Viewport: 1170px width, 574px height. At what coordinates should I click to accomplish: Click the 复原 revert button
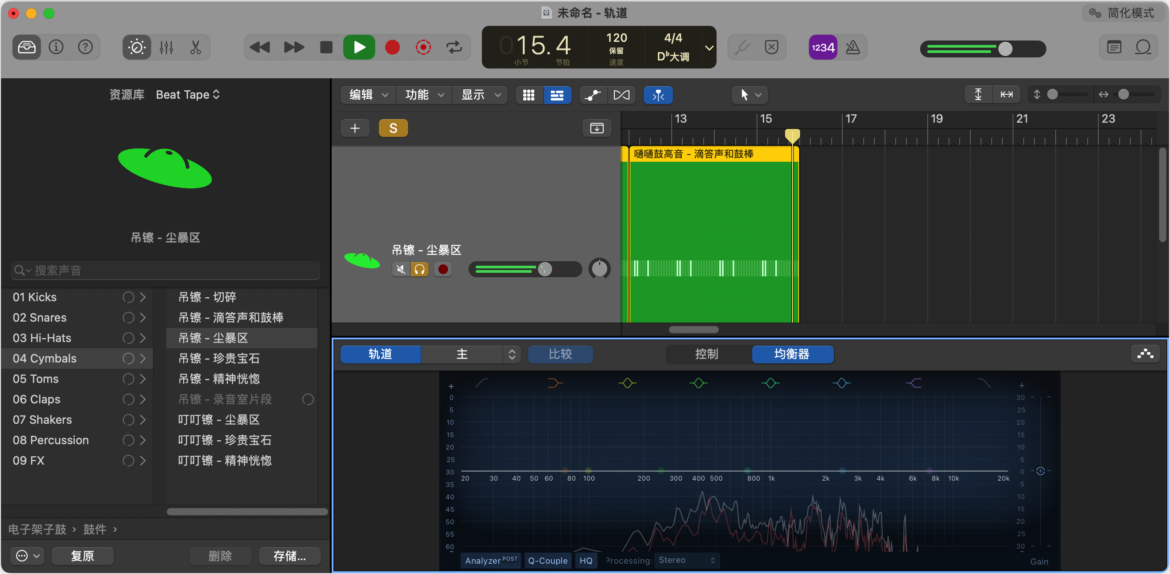pos(82,556)
